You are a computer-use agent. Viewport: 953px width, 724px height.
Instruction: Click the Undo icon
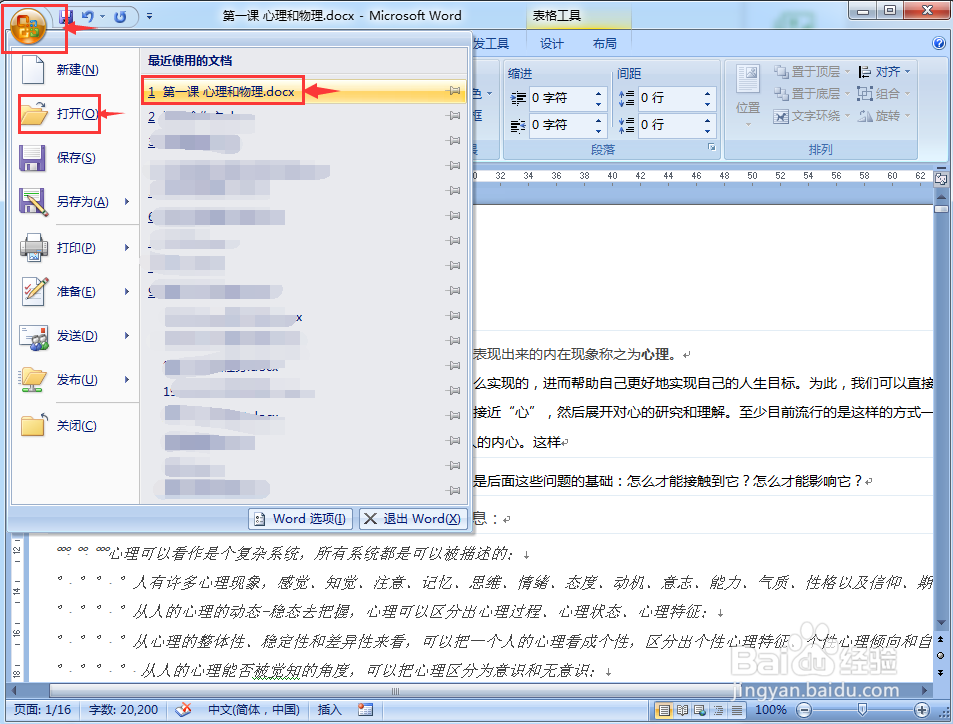pos(89,15)
